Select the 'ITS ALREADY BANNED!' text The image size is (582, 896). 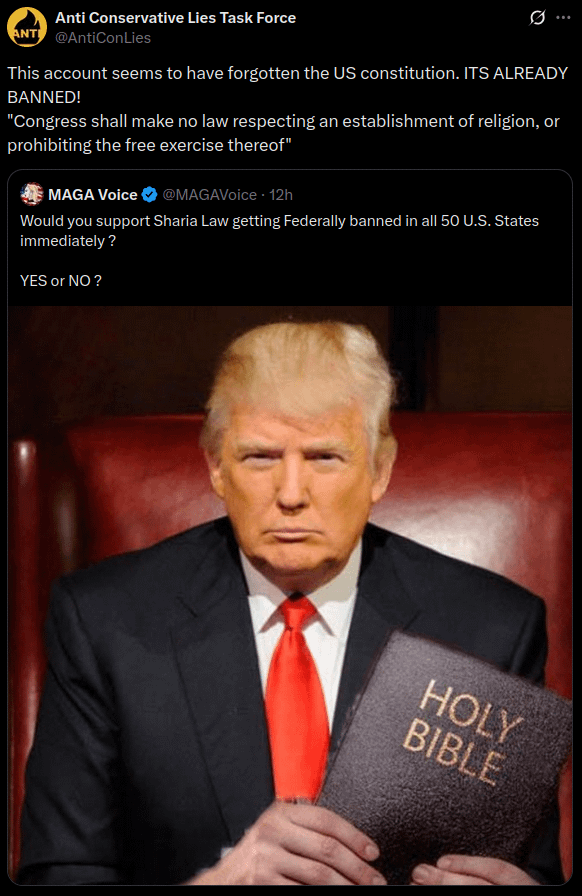click(288, 85)
